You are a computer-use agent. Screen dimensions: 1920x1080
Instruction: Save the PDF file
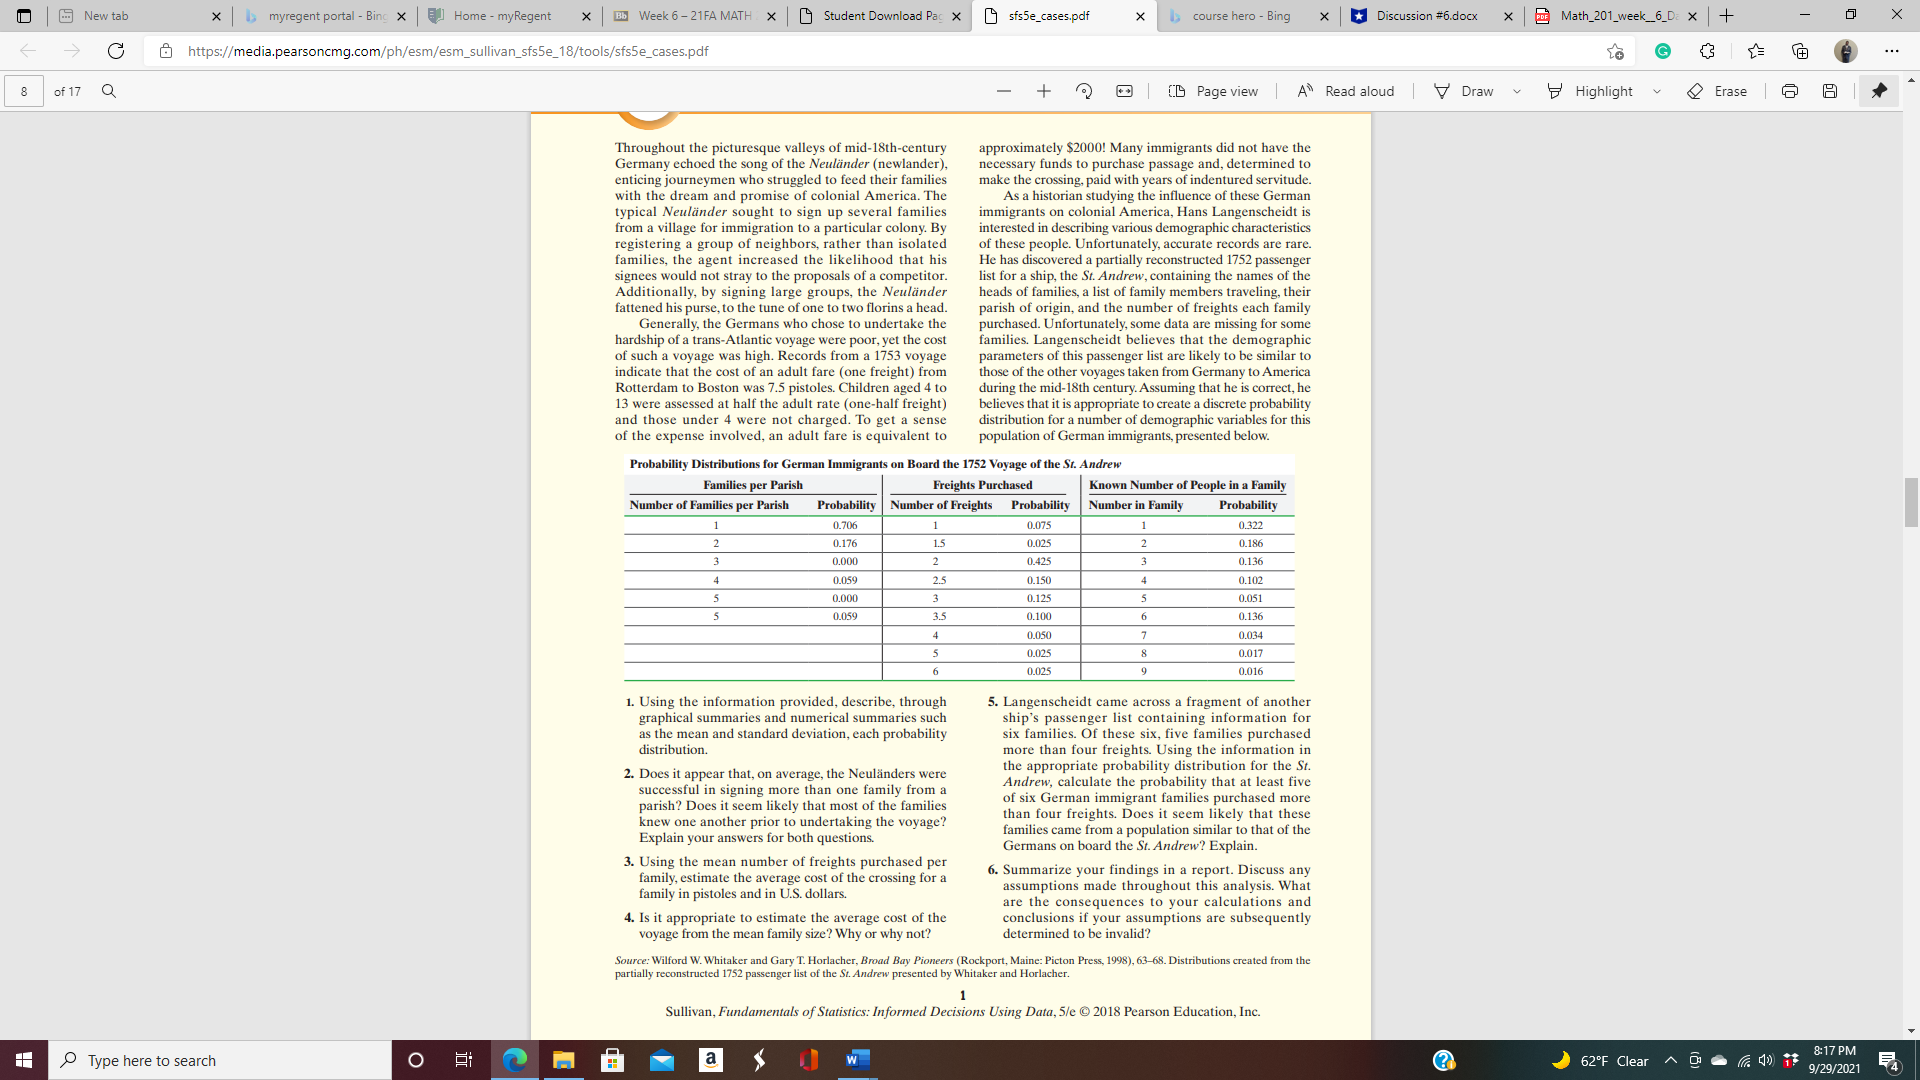tap(1831, 91)
